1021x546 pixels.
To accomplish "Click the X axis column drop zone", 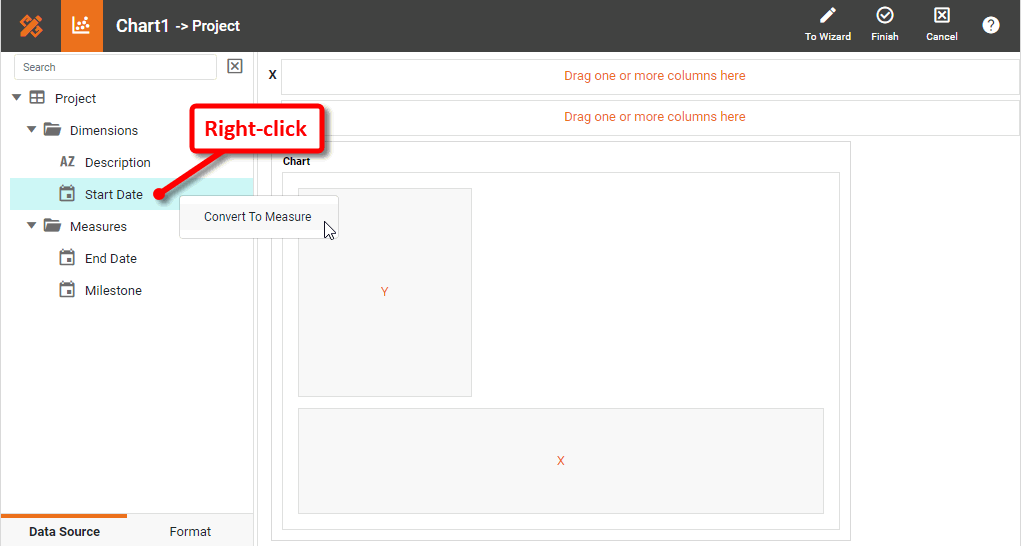I will (x=654, y=76).
